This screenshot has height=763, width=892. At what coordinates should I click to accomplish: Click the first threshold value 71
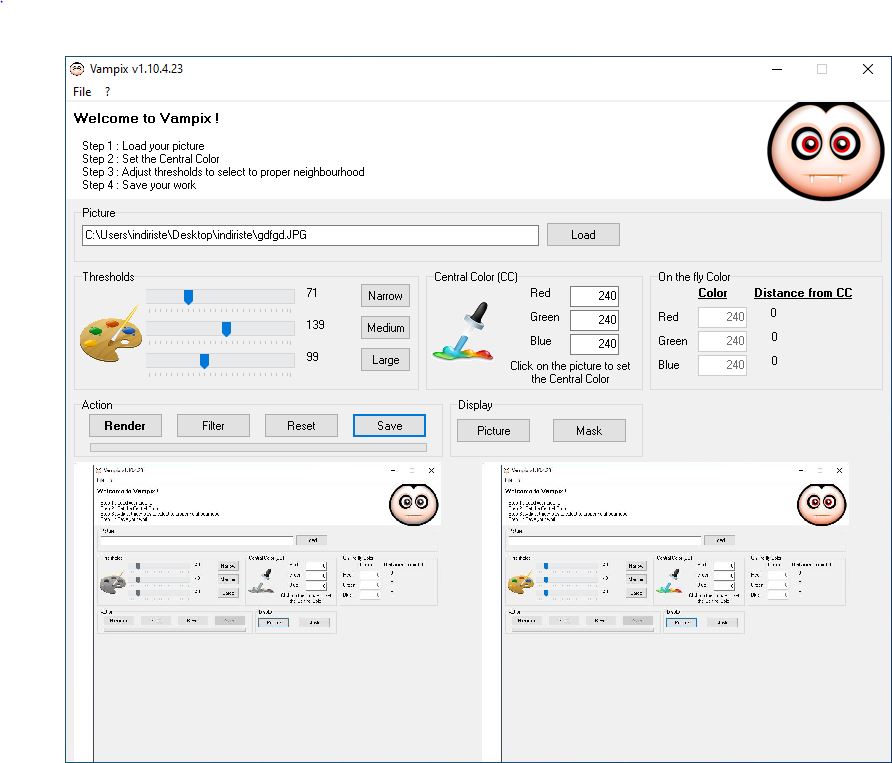(x=311, y=293)
